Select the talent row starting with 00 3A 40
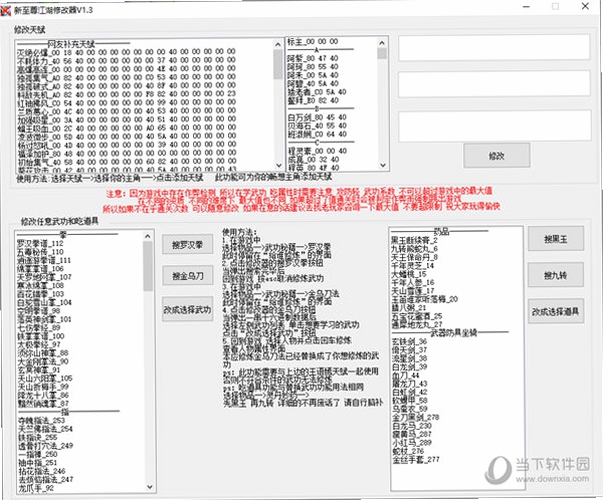Viewport: 603px width, 500px height. coord(126,120)
